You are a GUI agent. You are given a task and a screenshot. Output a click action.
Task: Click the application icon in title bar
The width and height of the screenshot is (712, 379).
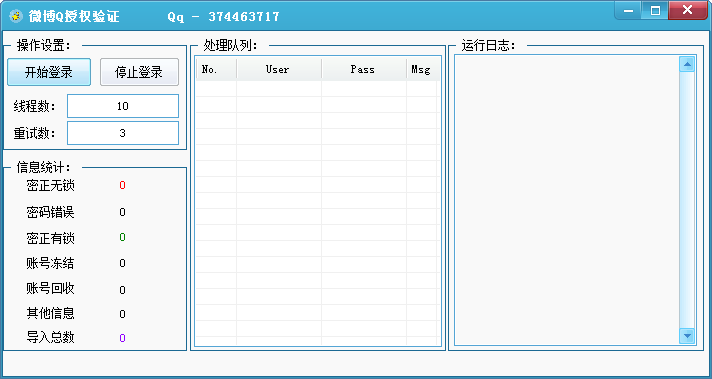pyautogui.click(x=16, y=16)
